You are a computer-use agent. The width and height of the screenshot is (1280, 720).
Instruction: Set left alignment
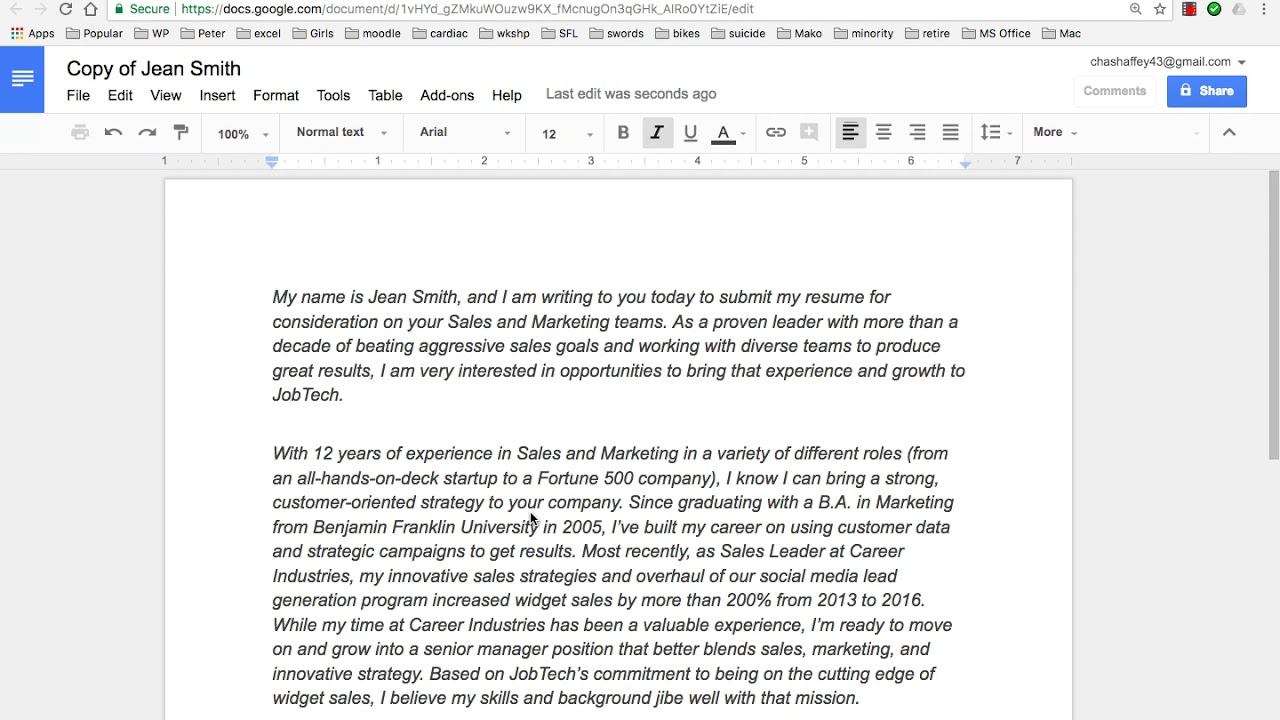point(850,132)
